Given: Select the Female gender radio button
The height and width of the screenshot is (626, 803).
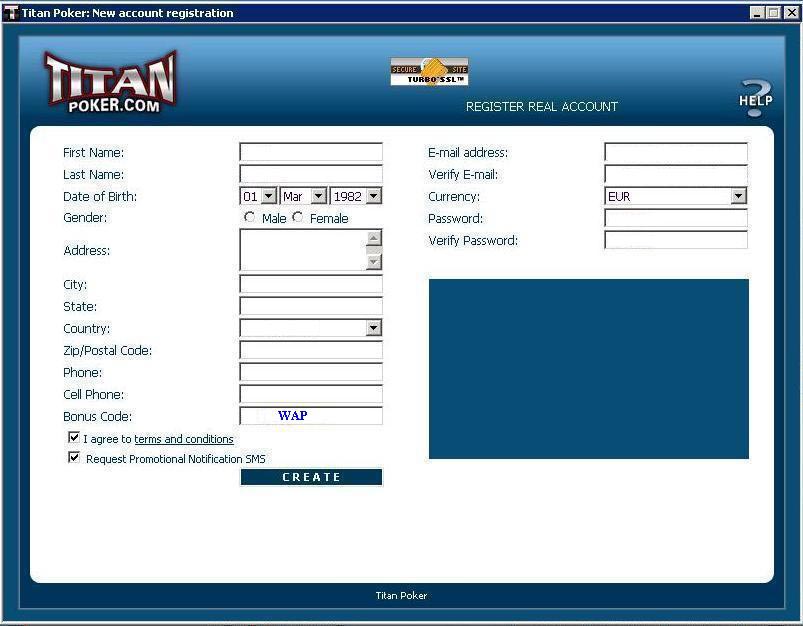Looking at the screenshot, I should tap(298, 217).
